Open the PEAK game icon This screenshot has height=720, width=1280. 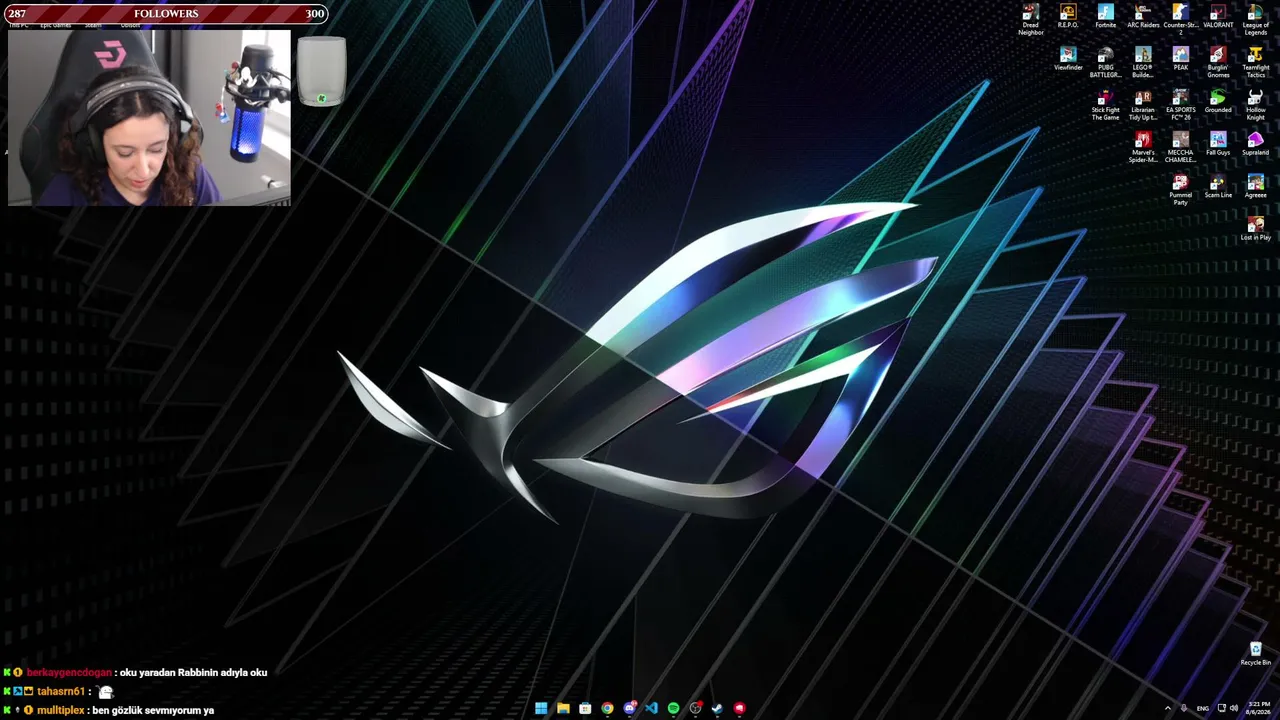coord(1180,58)
